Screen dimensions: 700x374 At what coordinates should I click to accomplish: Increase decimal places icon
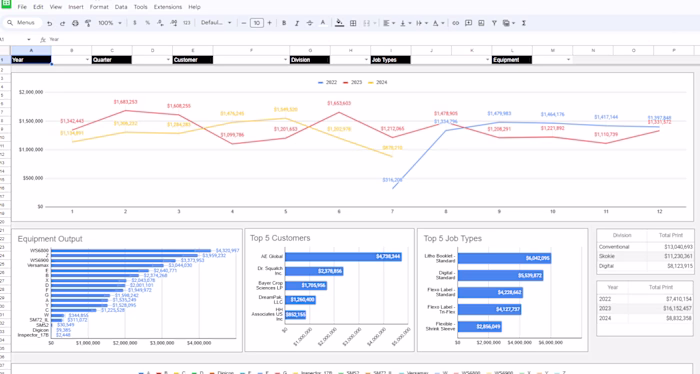tap(173, 23)
